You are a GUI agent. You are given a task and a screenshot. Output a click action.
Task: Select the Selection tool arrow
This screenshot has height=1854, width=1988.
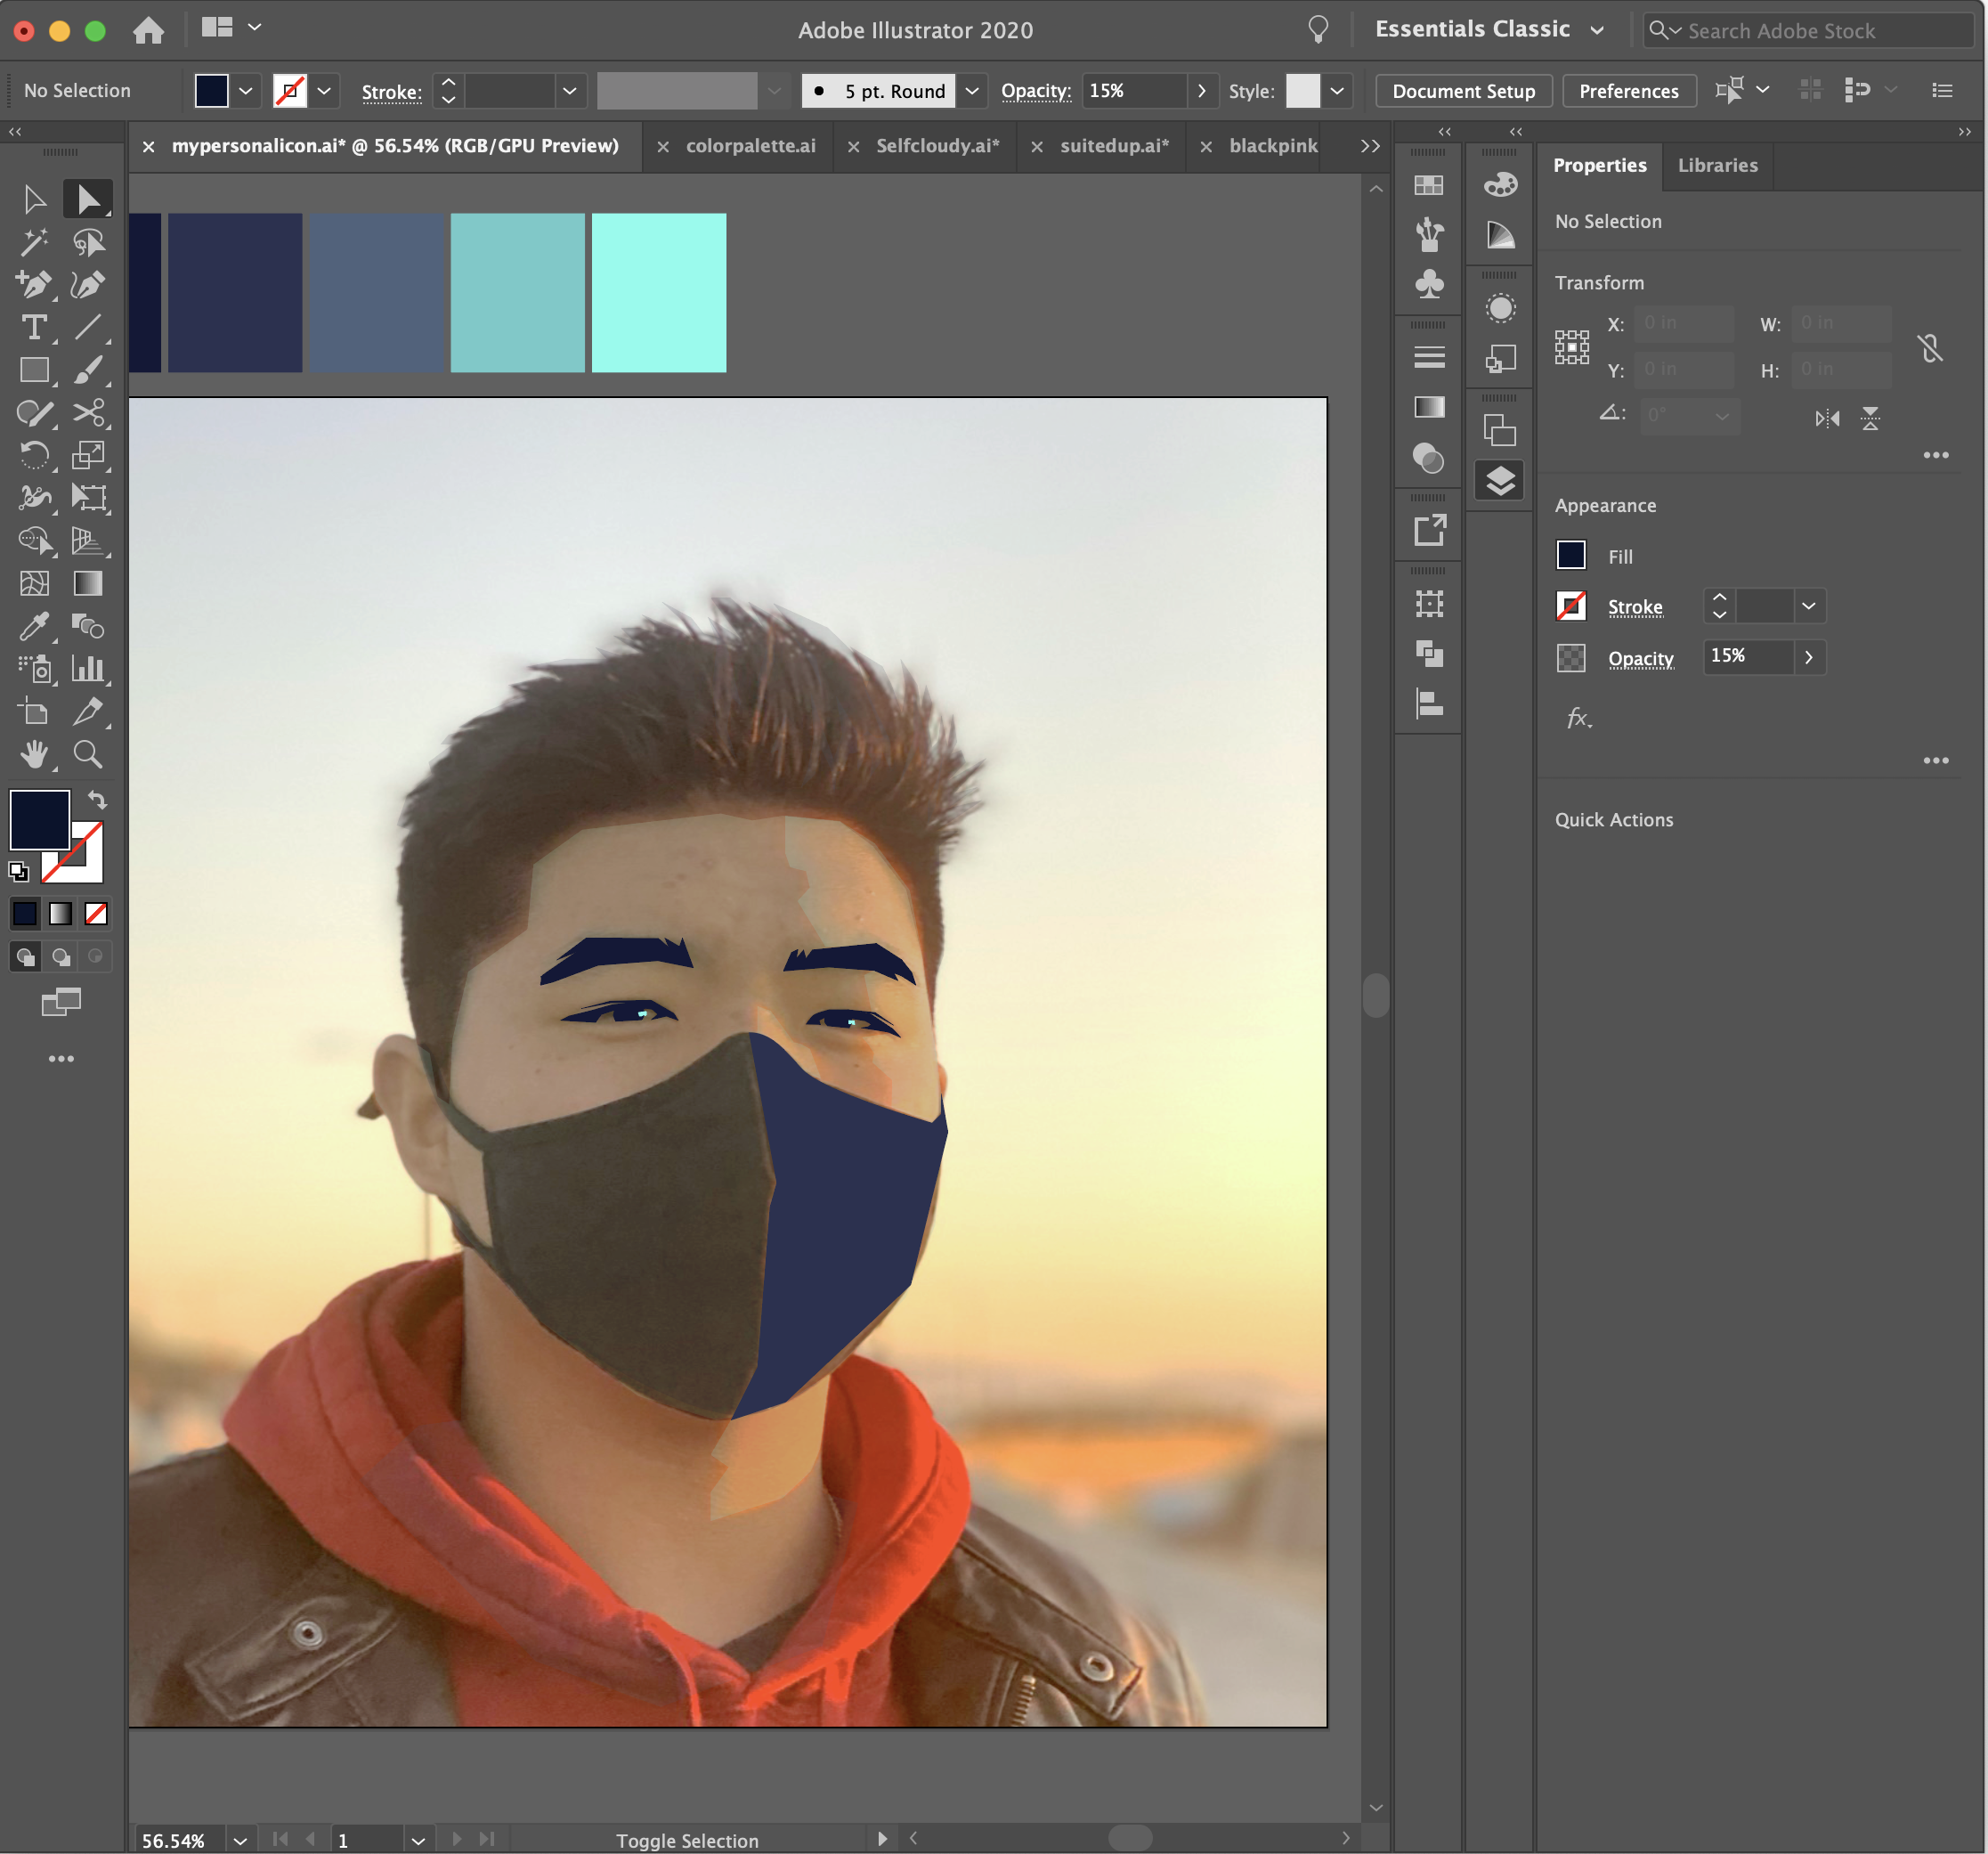pos(34,199)
